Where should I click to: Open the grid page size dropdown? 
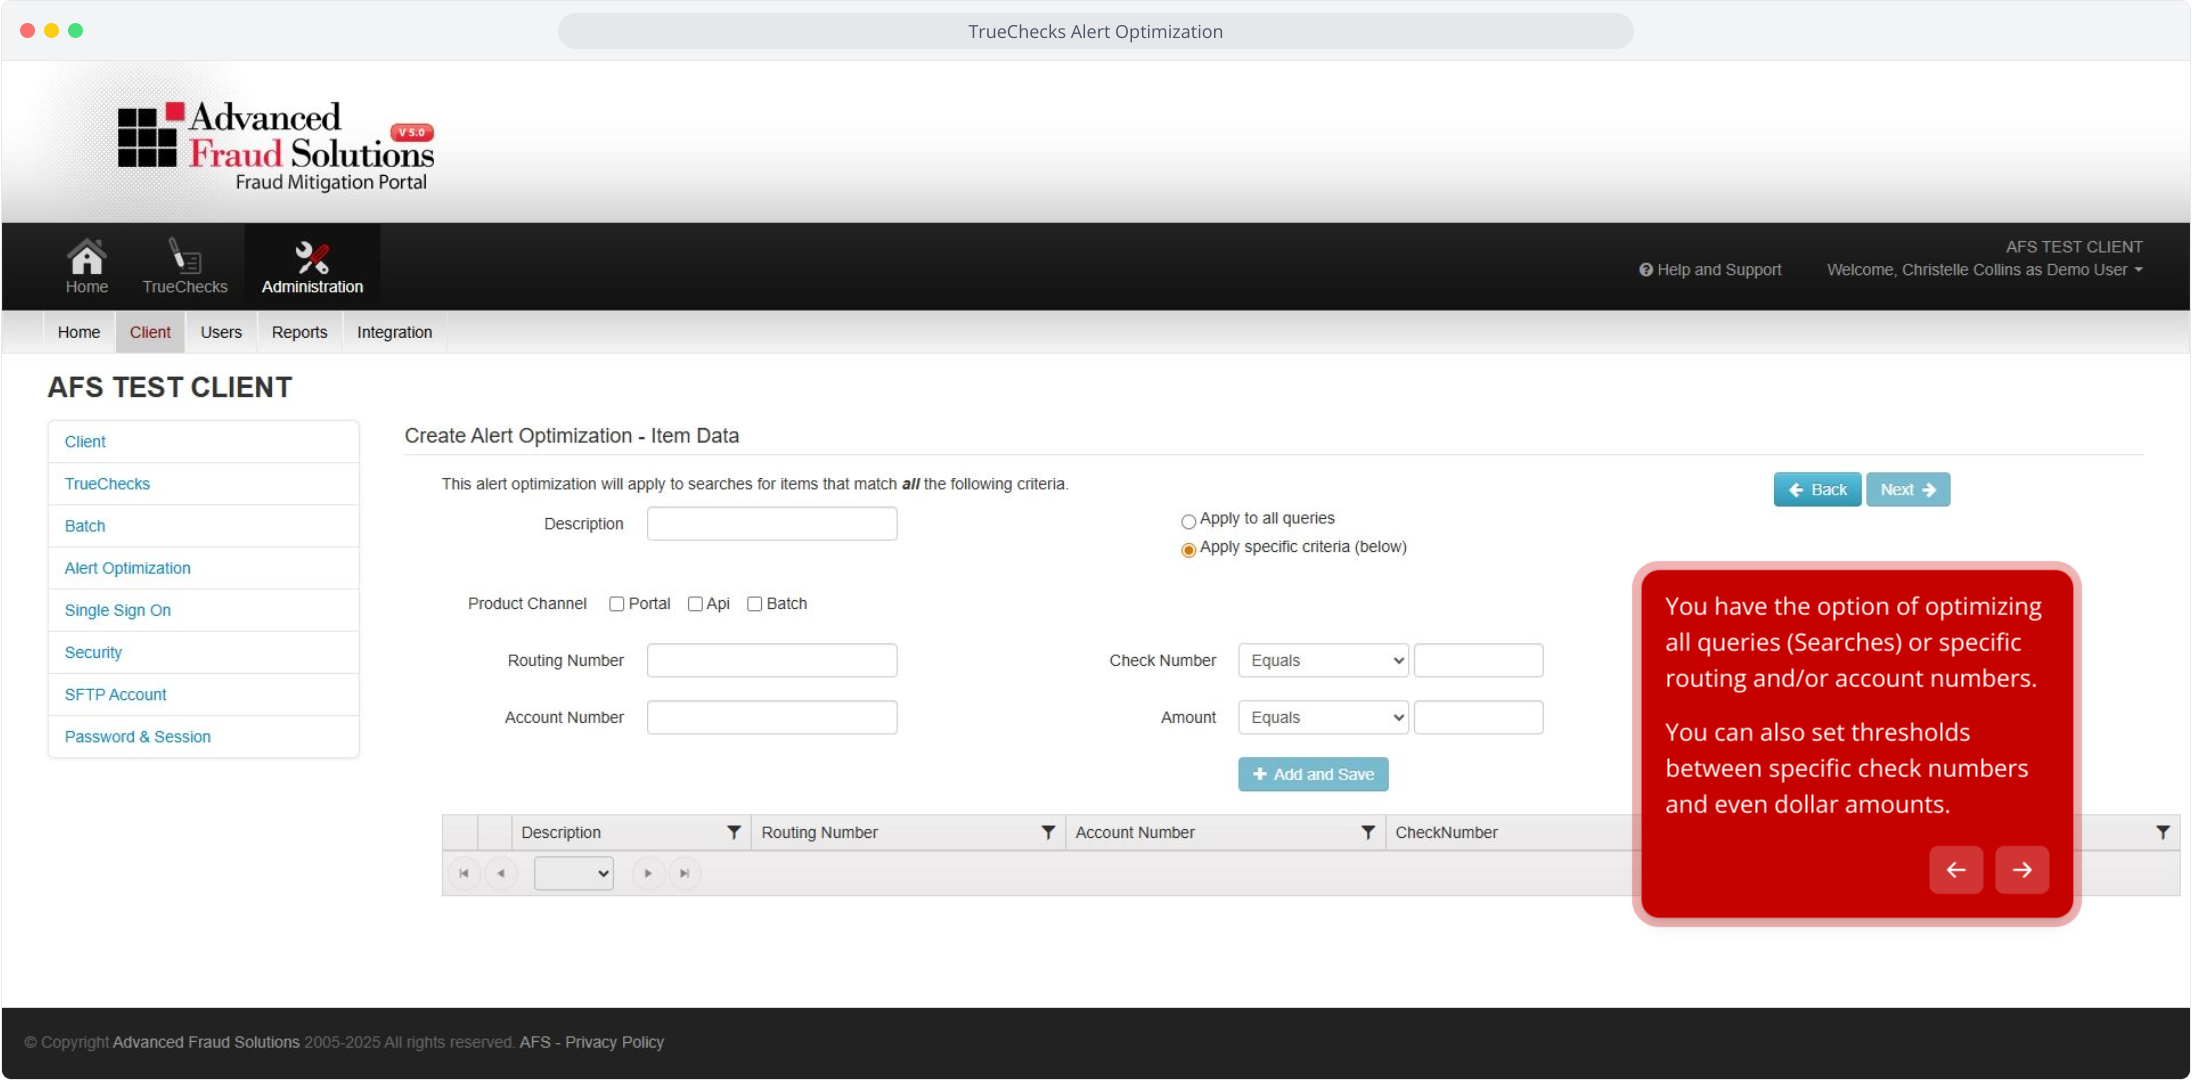coord(574,873)
